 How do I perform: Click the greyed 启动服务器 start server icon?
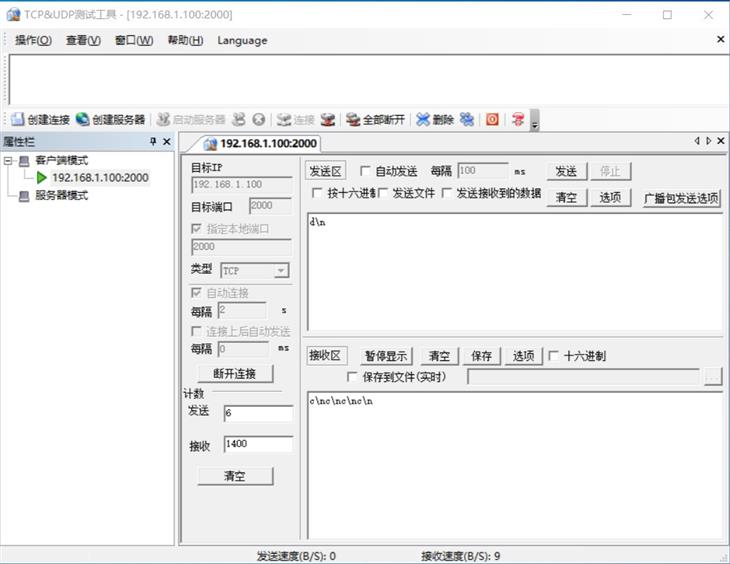tap(163, 120)
